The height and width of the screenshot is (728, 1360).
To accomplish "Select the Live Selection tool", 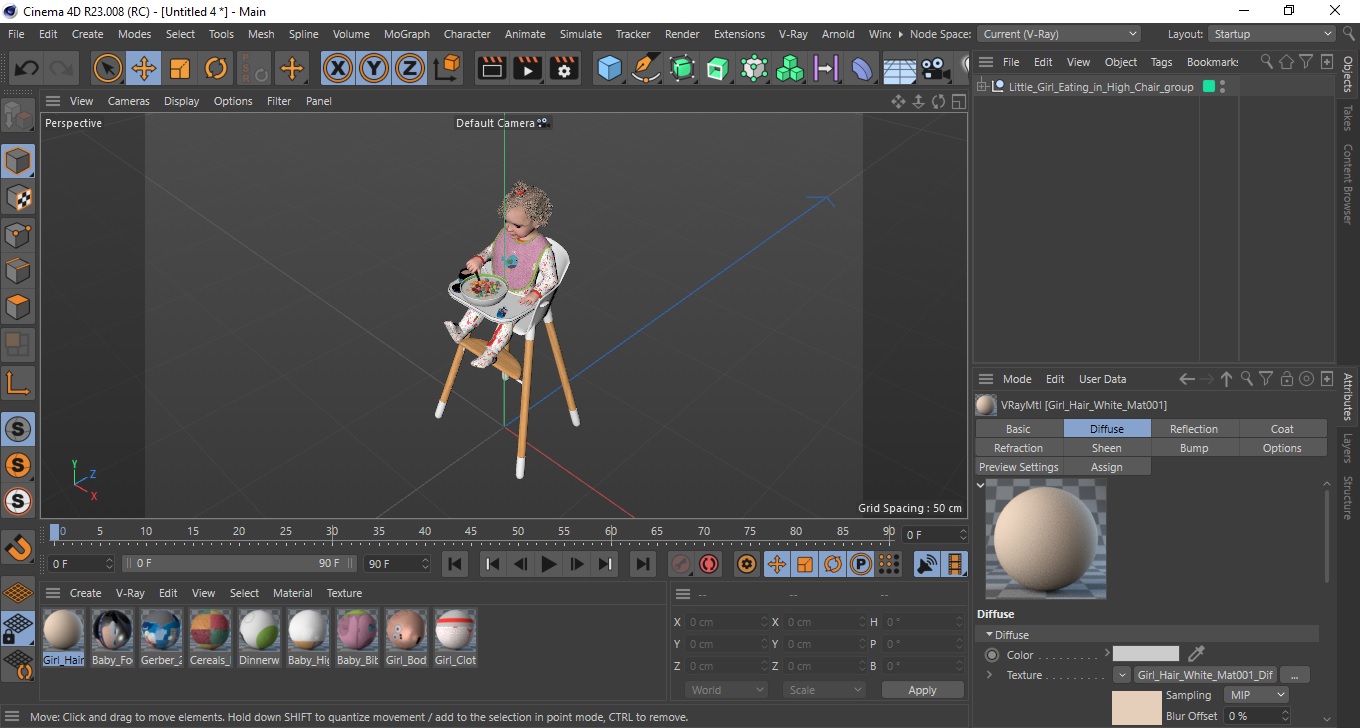I will coord(108,69).
